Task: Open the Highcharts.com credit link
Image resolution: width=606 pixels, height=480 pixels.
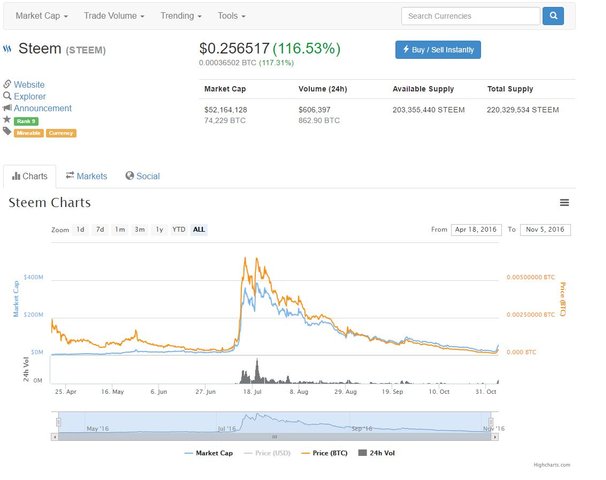Action: [552, 465]
